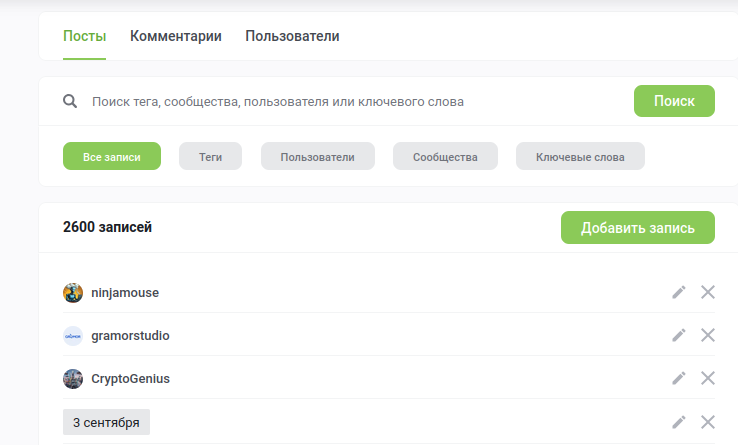The height and width of the screenshot is (445, 738).
Task: Select the Посты tab
Action: coord(84,36)
